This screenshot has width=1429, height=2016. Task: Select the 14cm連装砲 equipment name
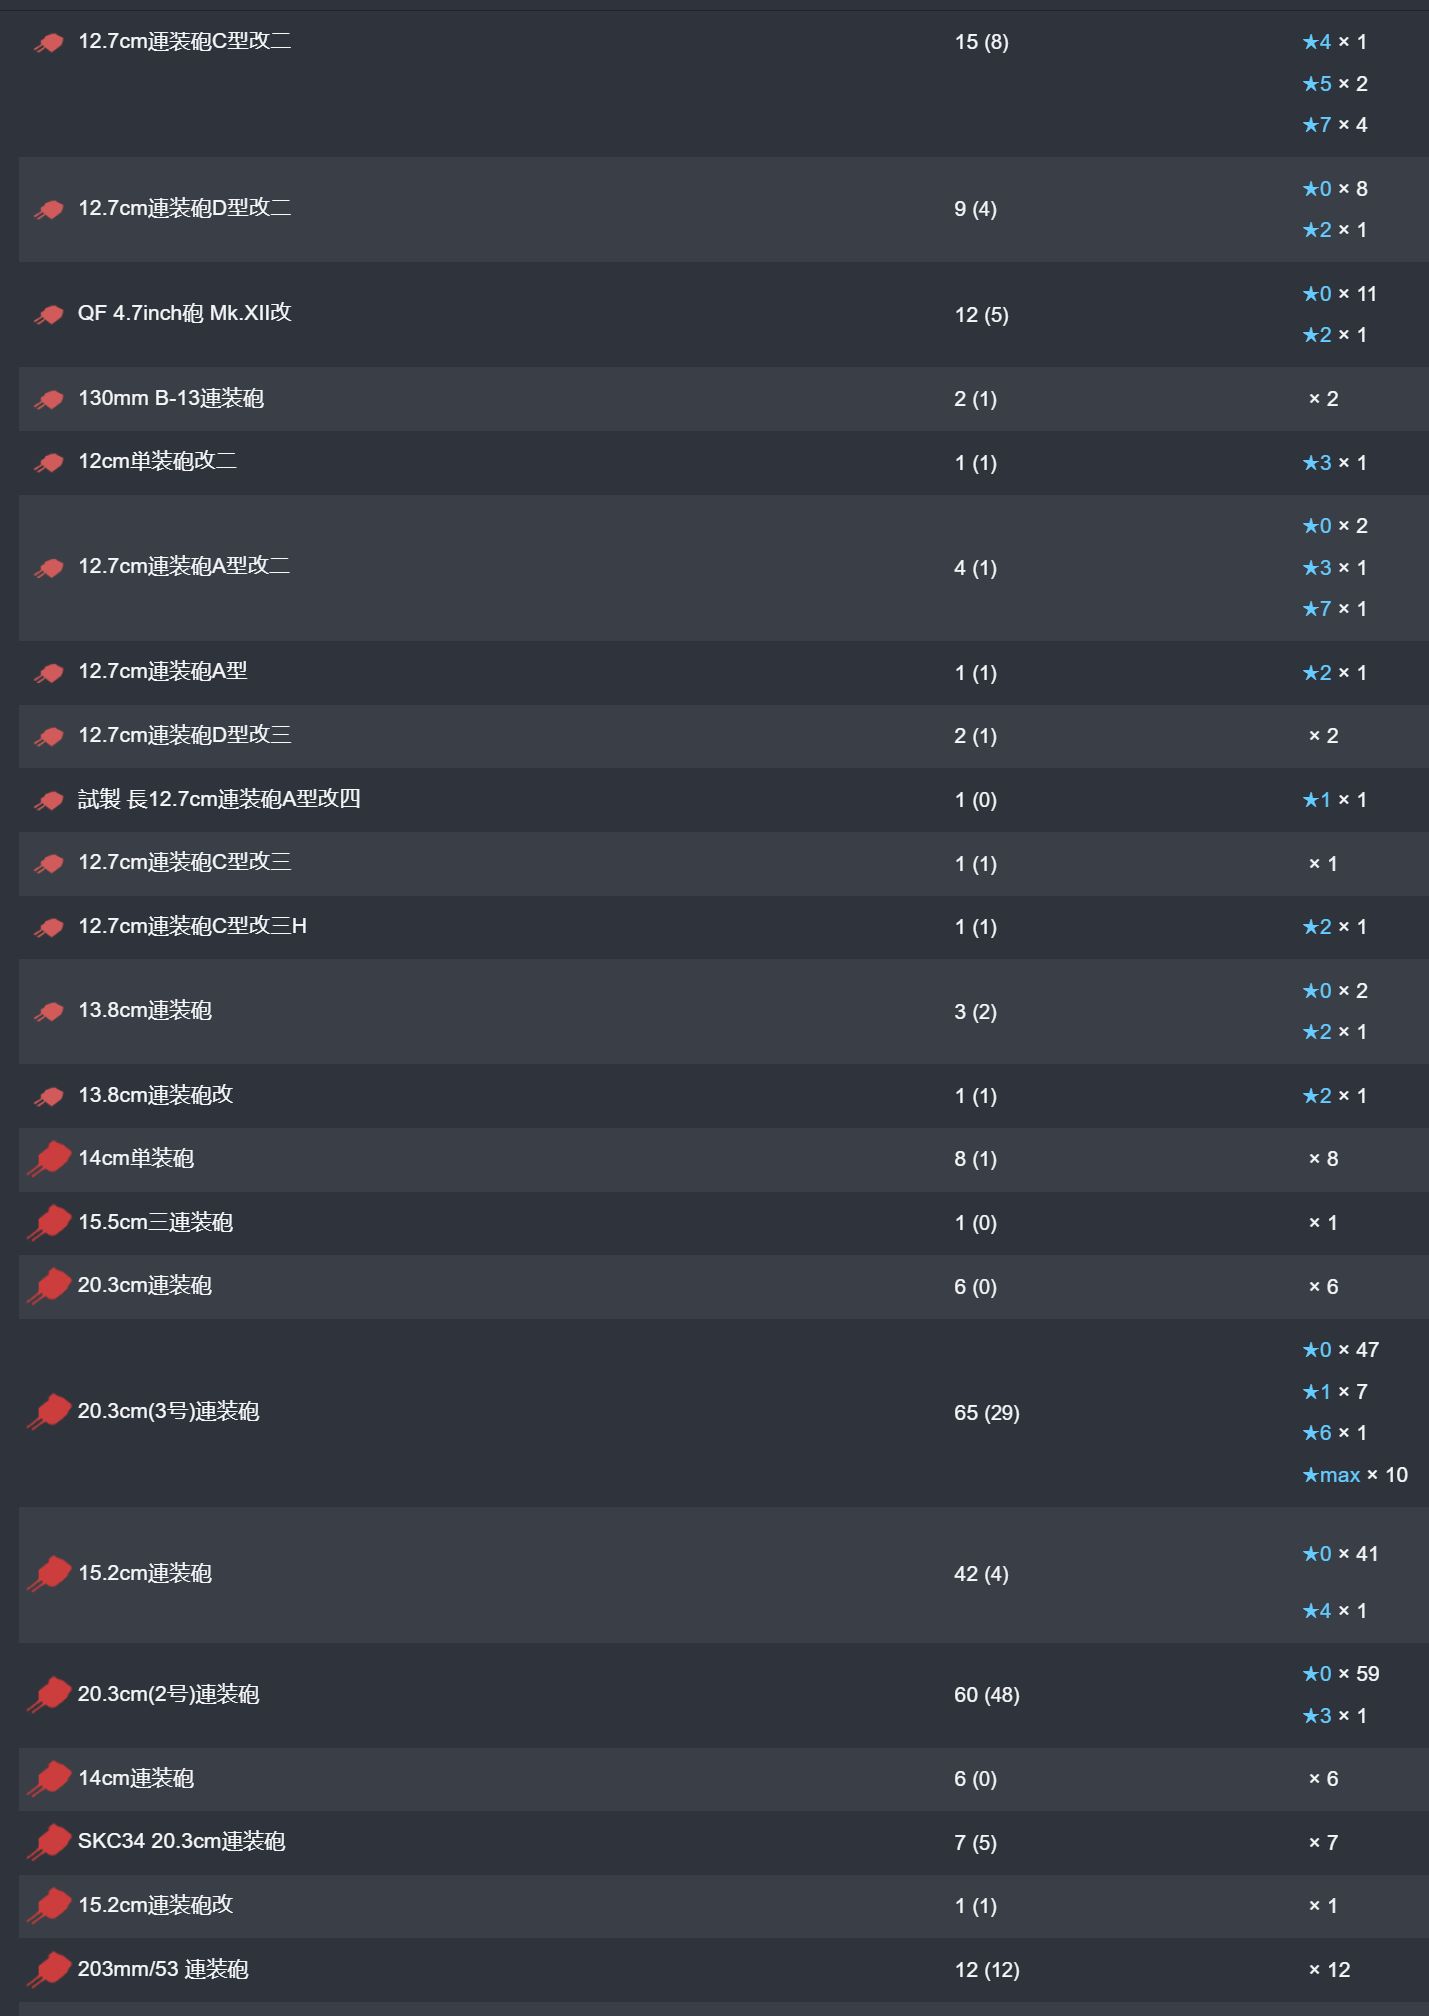[136, 1778]
